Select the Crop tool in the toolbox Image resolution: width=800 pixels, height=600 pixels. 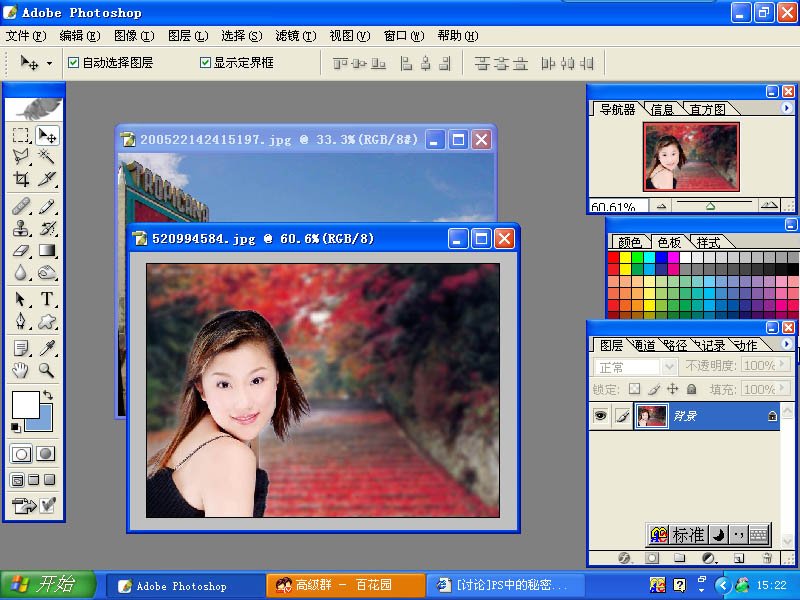pyautogui.click(x=21, y=180)
